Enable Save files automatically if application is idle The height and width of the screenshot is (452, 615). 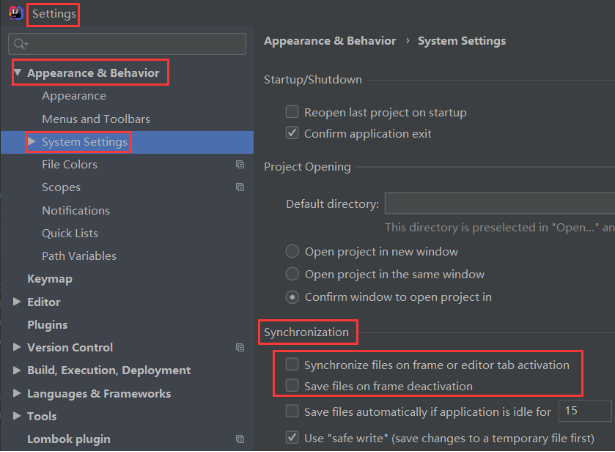click(292, 411)
